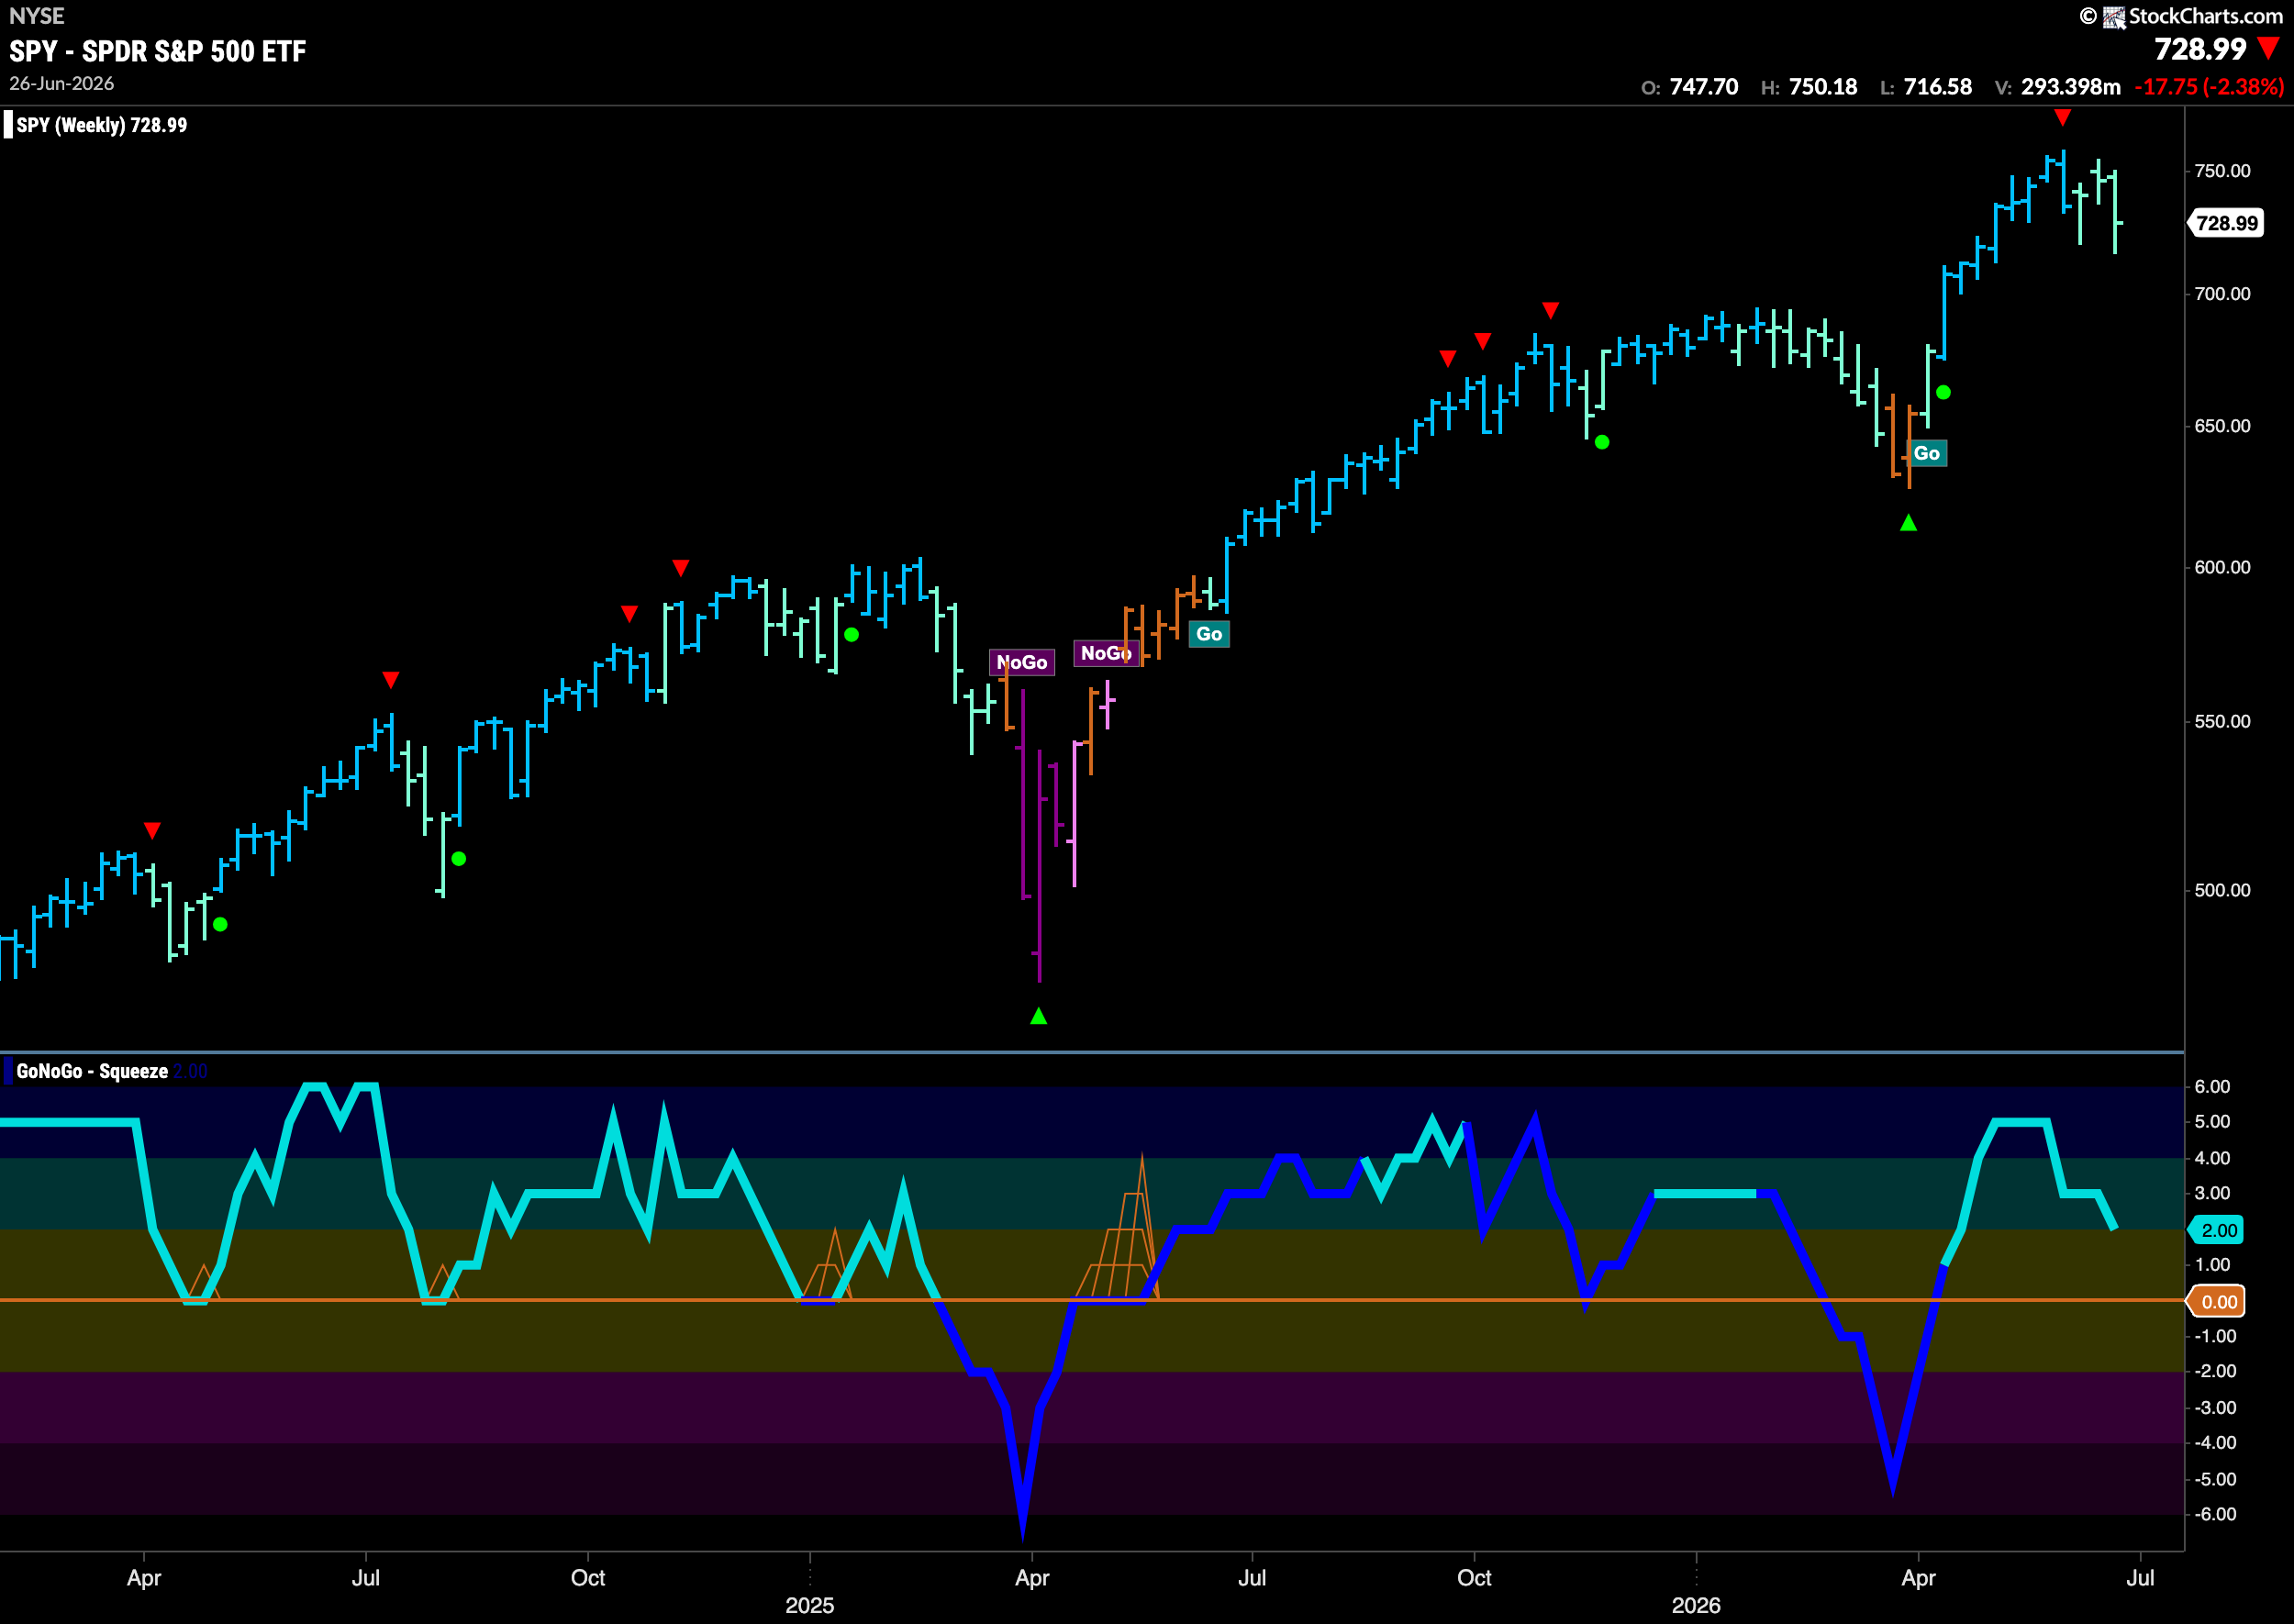Click the open value 747.70
The width and height of the screenshot is (2294, 1624).
[1704, 87]
